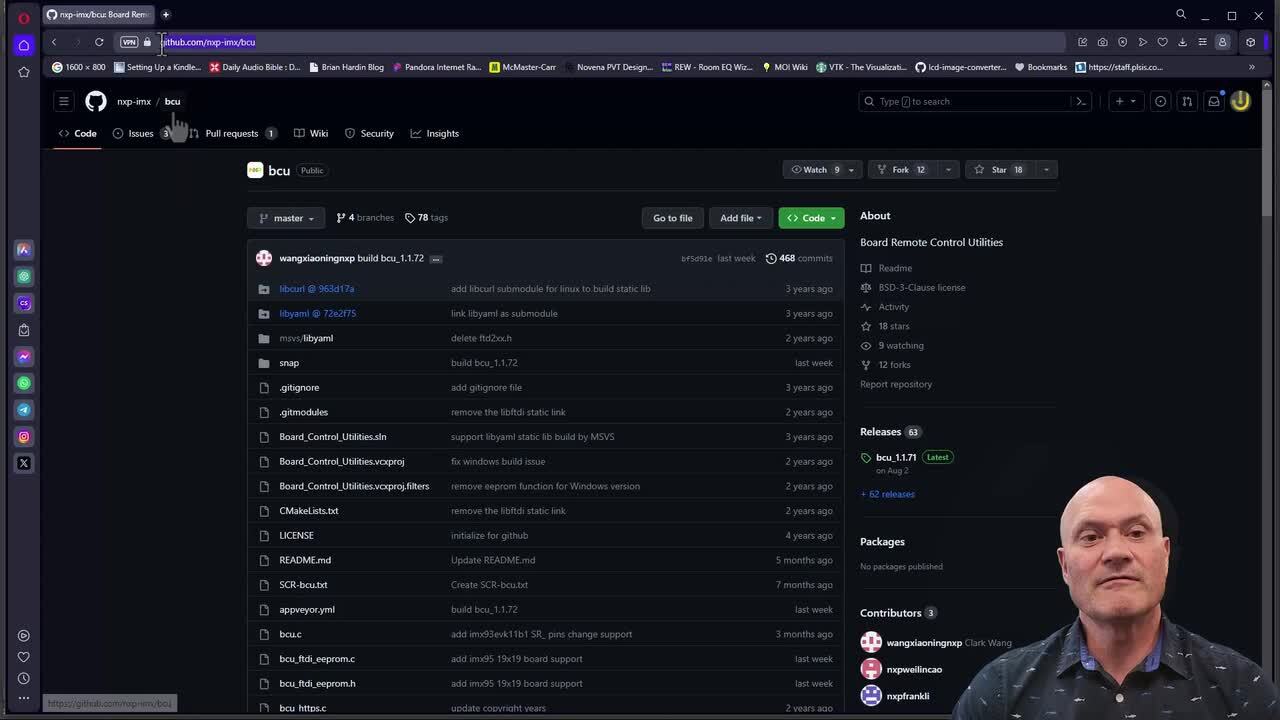Expand the Star lists dropdown arrow

click(x=1046, y=170)
